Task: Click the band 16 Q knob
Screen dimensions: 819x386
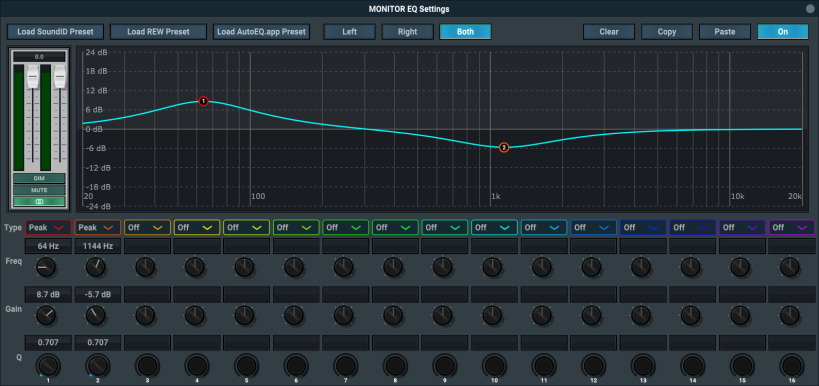Action: tap(791, 365)
